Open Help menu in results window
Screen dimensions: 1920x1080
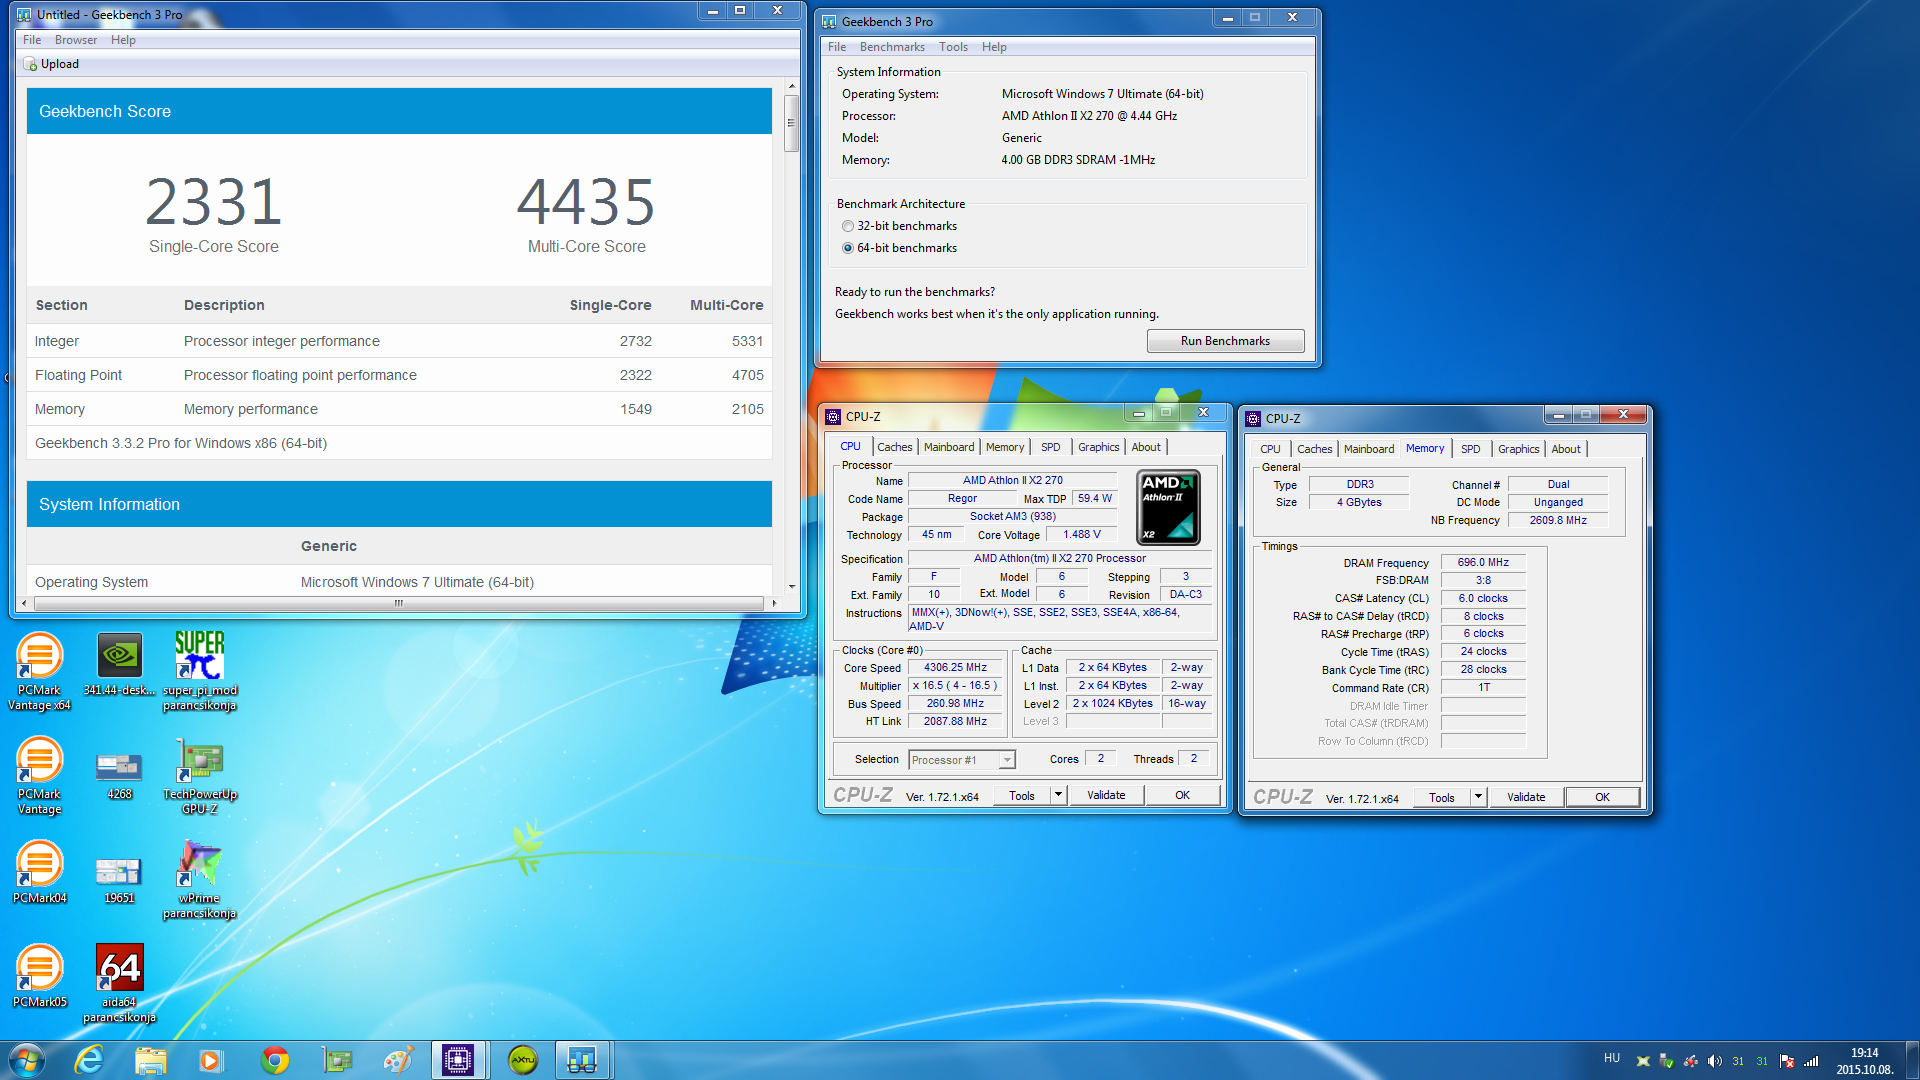123,40
